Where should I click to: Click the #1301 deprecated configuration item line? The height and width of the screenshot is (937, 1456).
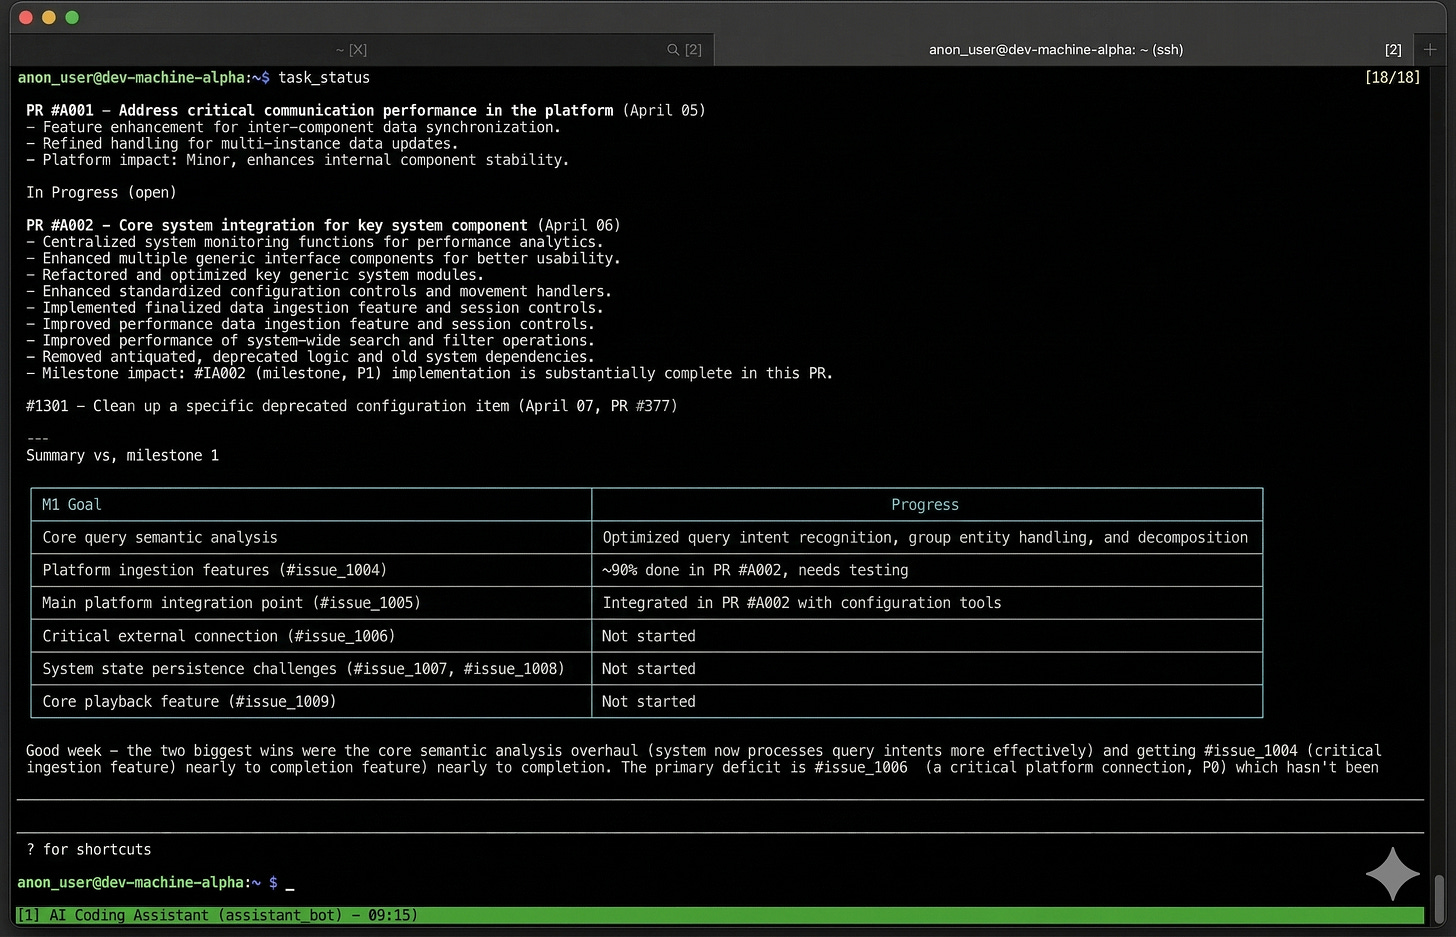[x=352, y=406]
